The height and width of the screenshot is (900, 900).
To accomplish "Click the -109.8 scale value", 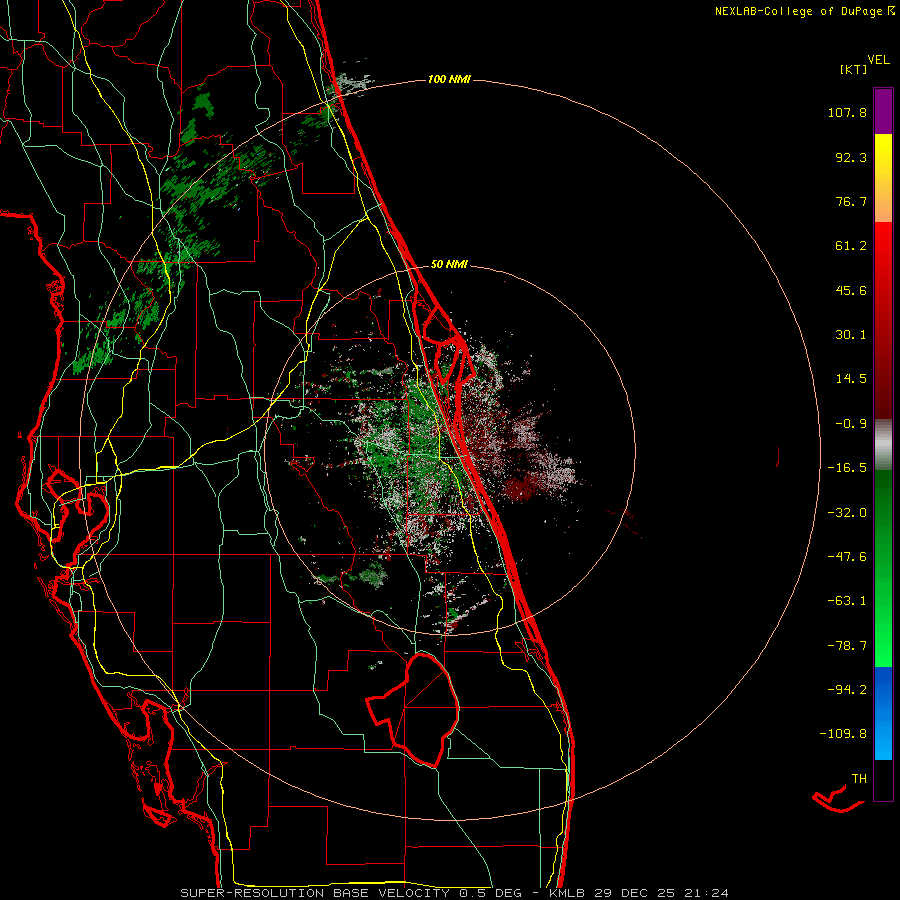I will click(843, 734).
